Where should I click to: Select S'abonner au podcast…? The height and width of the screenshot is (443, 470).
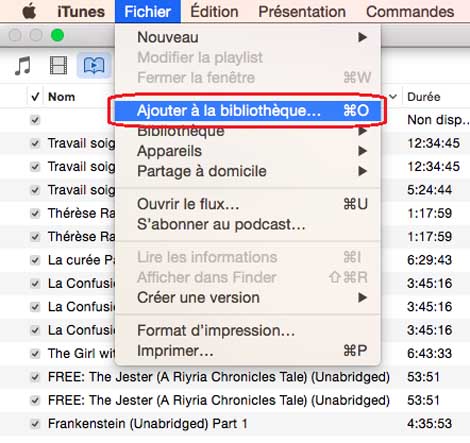point(248,224)
